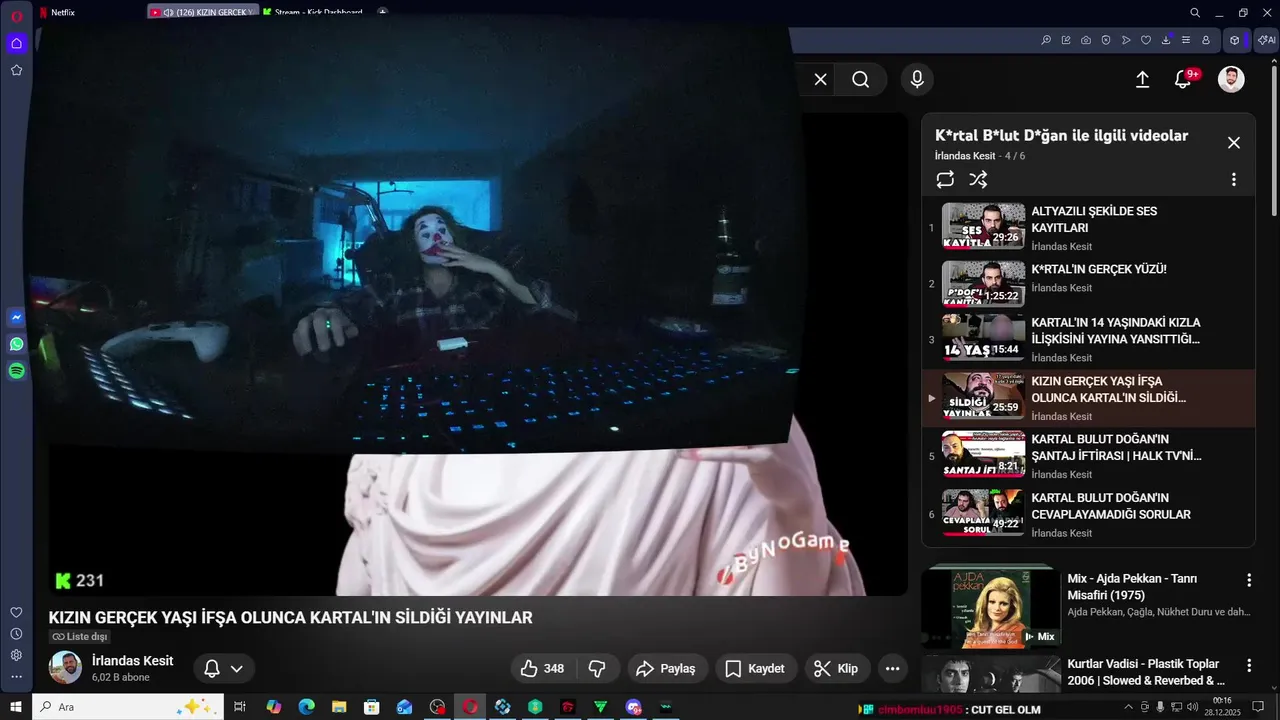Screen dimensions: 1280x720
Task: Click the Opera home icon in sidebar
Action: (x=16, y=43)
